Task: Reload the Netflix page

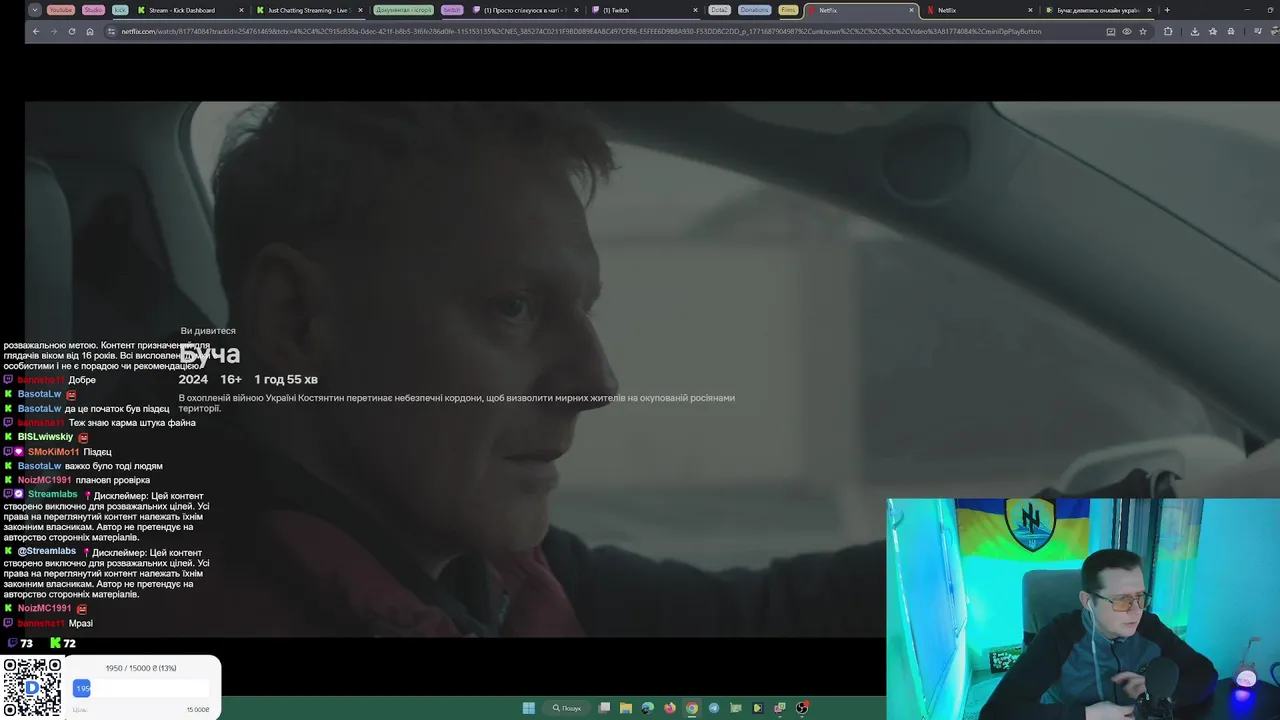Action: click(x=72, y=31)
